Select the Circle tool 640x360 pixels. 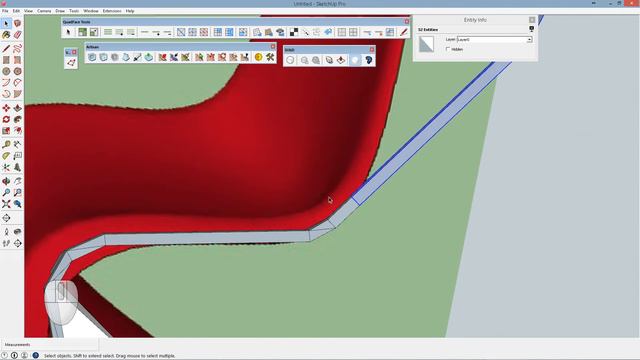point(6,71)
